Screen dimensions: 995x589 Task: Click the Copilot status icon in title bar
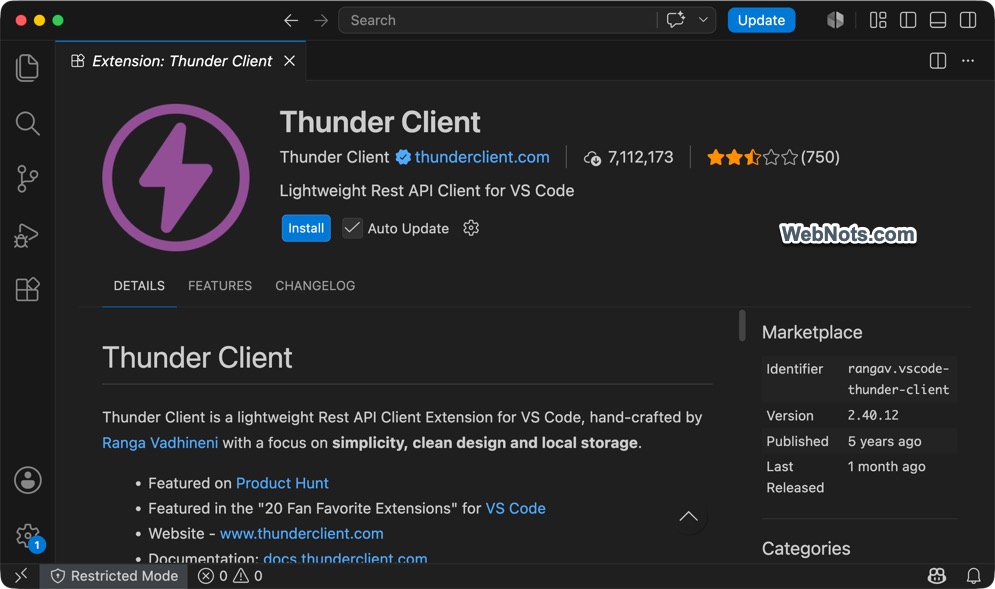coord(835,20)
